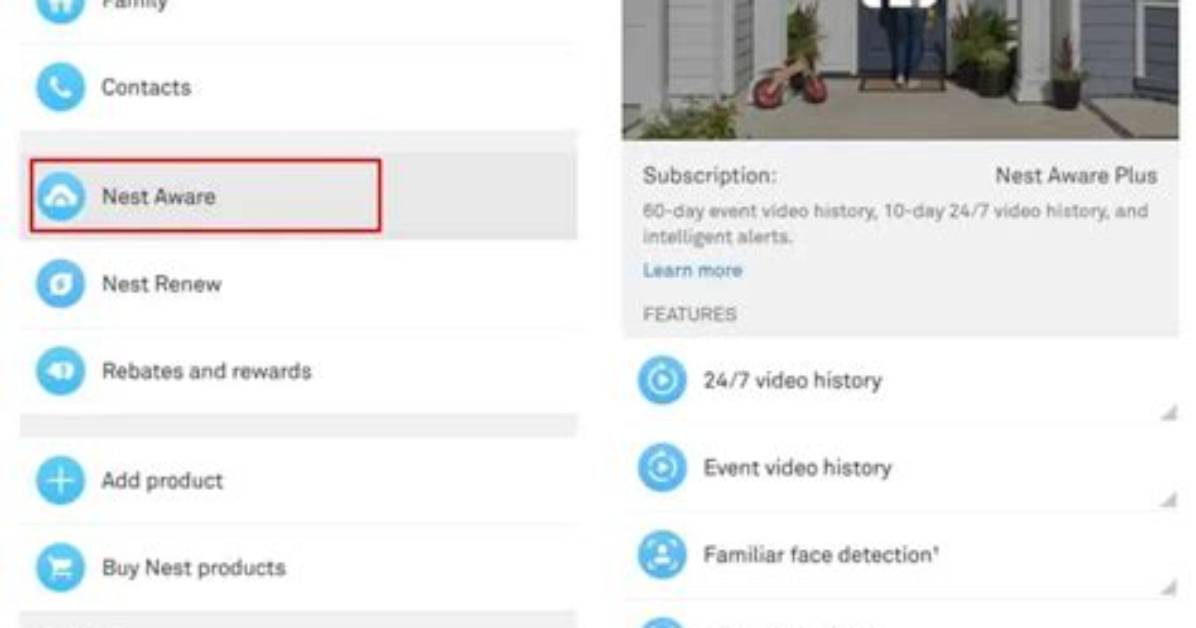The height and width of the screenshot is (628, 1196).
Task: Click the front porch camera image
Action: point(901,69)
